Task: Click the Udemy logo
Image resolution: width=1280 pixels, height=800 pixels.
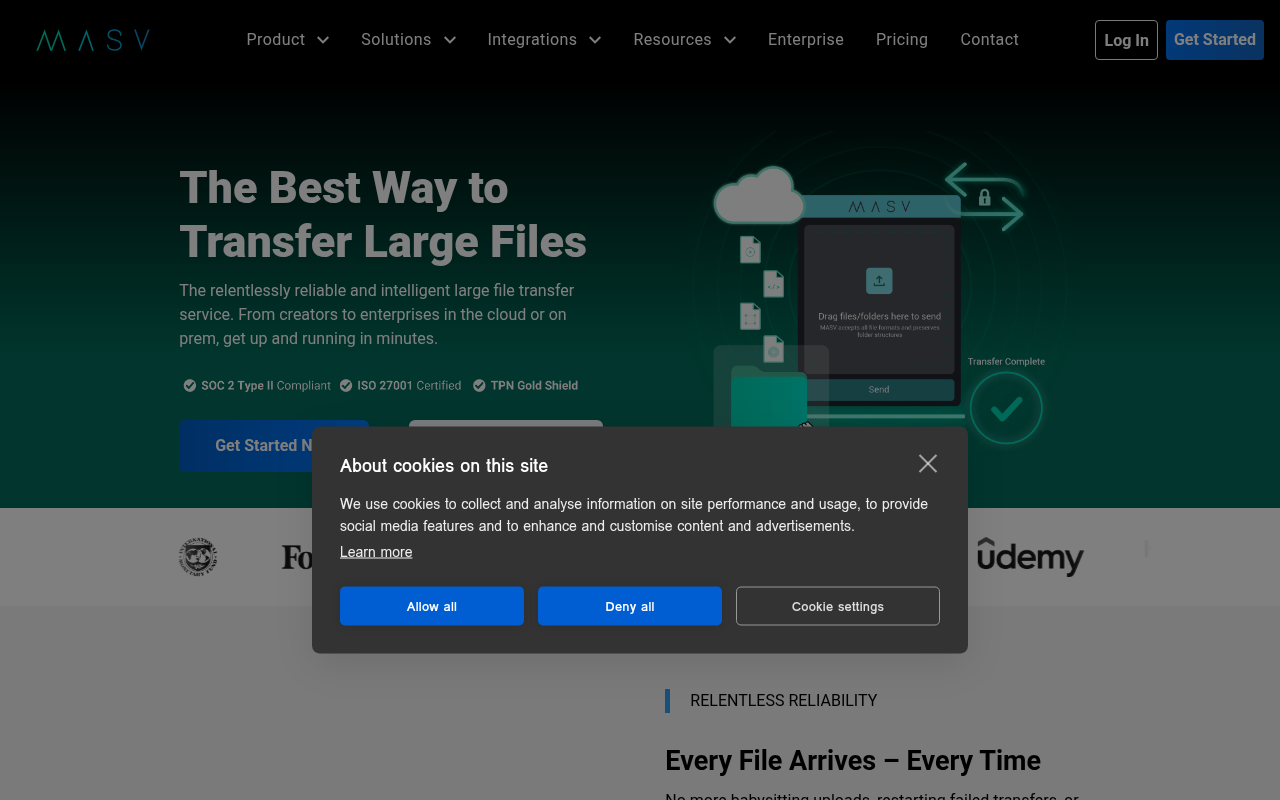Action: [x=1030, y=557]
